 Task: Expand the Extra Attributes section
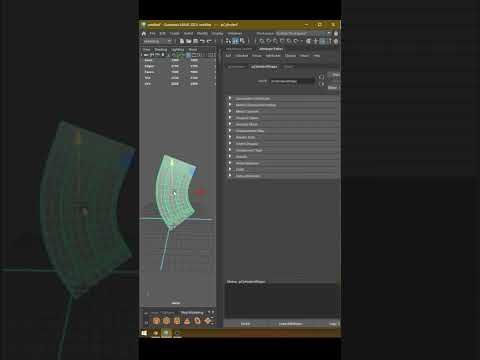283,176
